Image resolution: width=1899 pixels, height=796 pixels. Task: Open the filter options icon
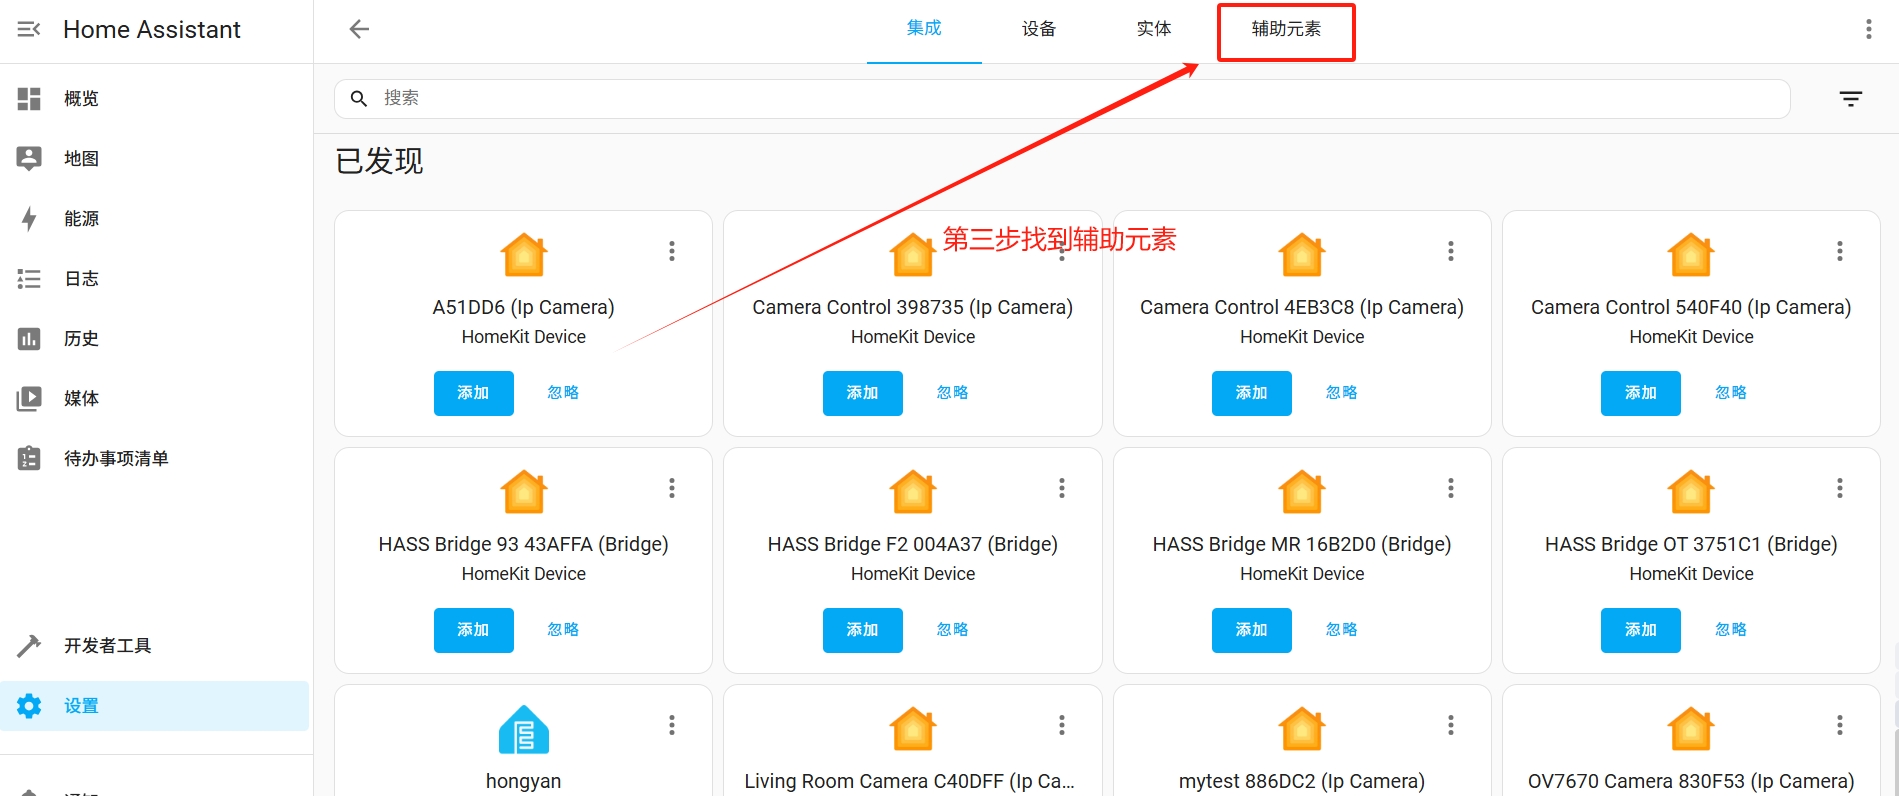click(x=1851, y=98)
